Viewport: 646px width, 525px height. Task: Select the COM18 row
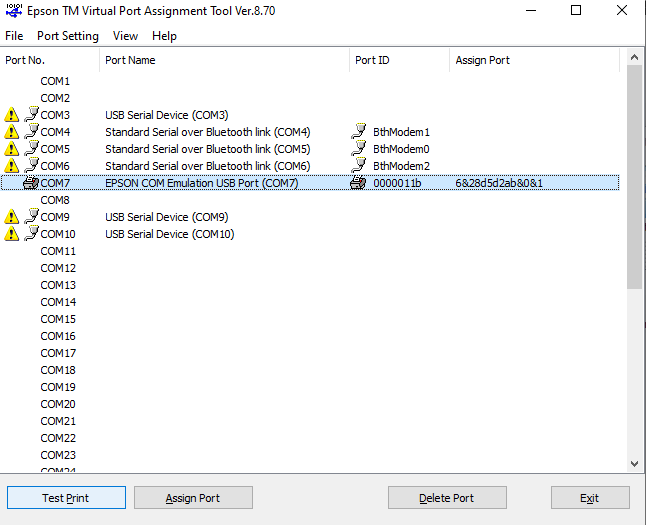pyautogui.click(x=310, y=370)
